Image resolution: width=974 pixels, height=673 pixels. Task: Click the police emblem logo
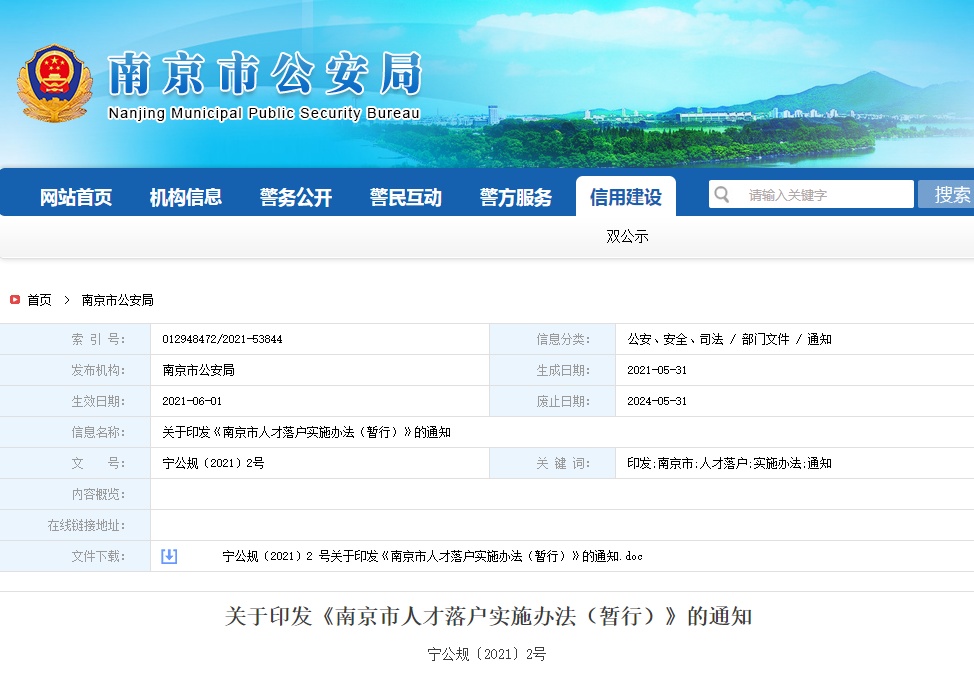(x=54, y=83)
